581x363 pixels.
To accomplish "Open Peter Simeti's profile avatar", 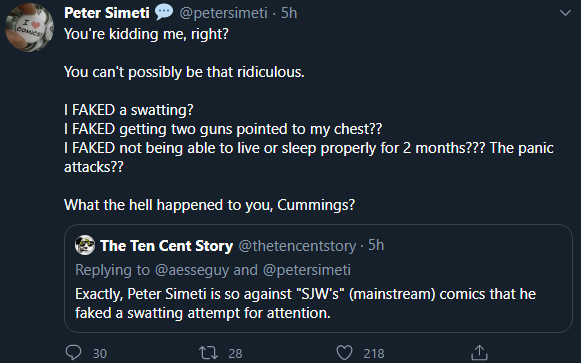I will point(30,28).
